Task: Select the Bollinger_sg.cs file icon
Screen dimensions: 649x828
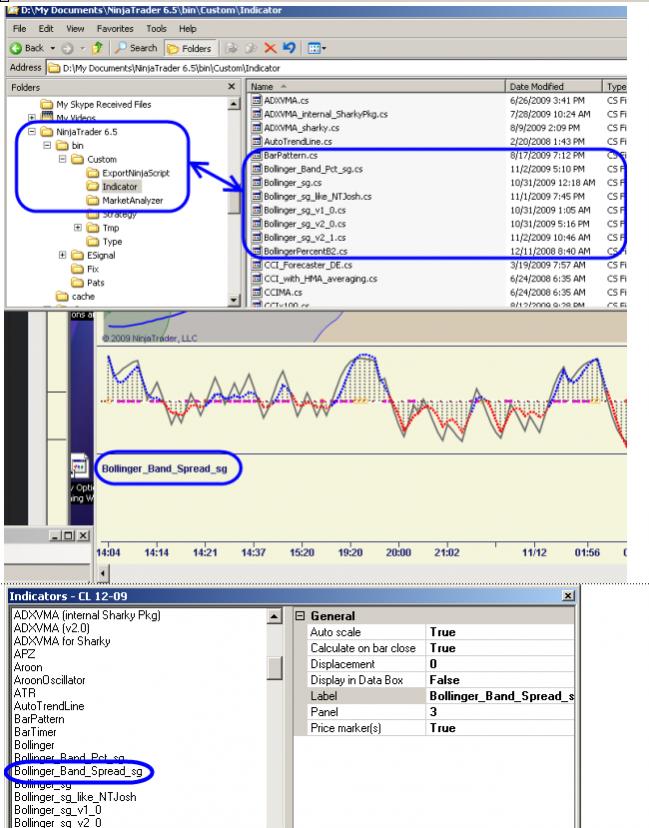Action: (257, 183)
